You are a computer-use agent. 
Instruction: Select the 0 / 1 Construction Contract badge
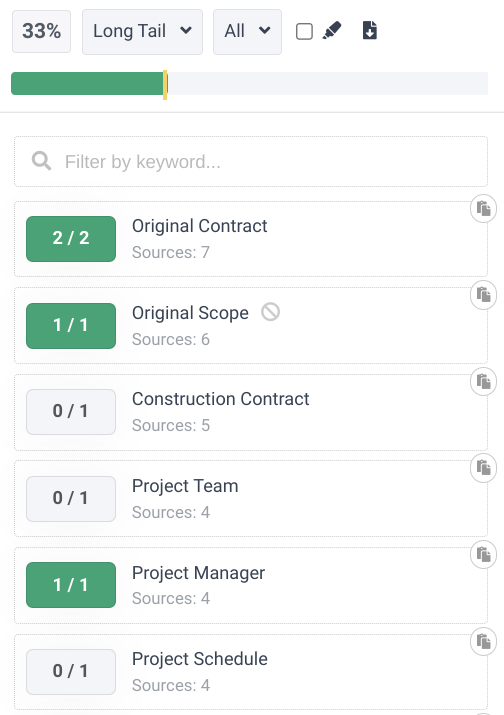point(71,412)
